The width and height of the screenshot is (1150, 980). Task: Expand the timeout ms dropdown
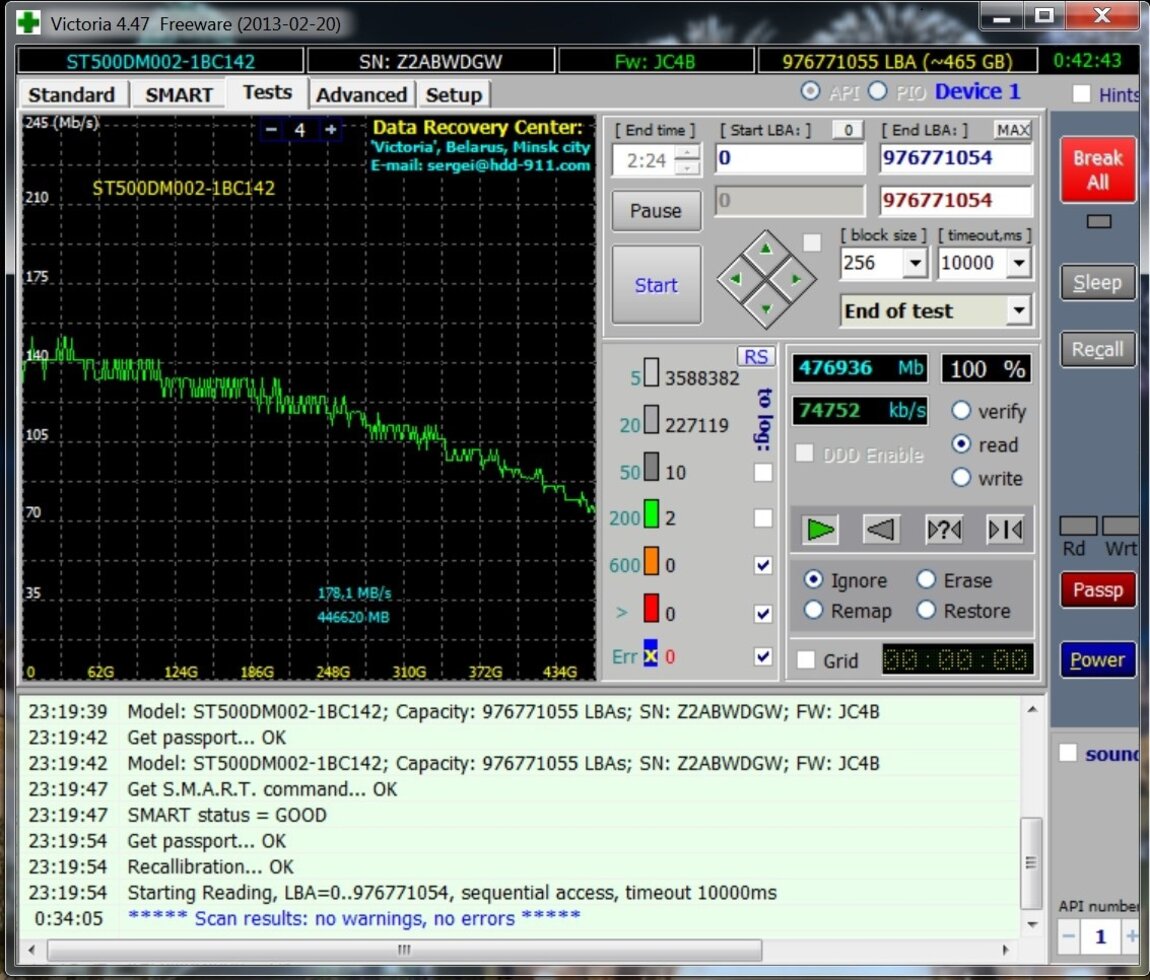(1018, 263)
